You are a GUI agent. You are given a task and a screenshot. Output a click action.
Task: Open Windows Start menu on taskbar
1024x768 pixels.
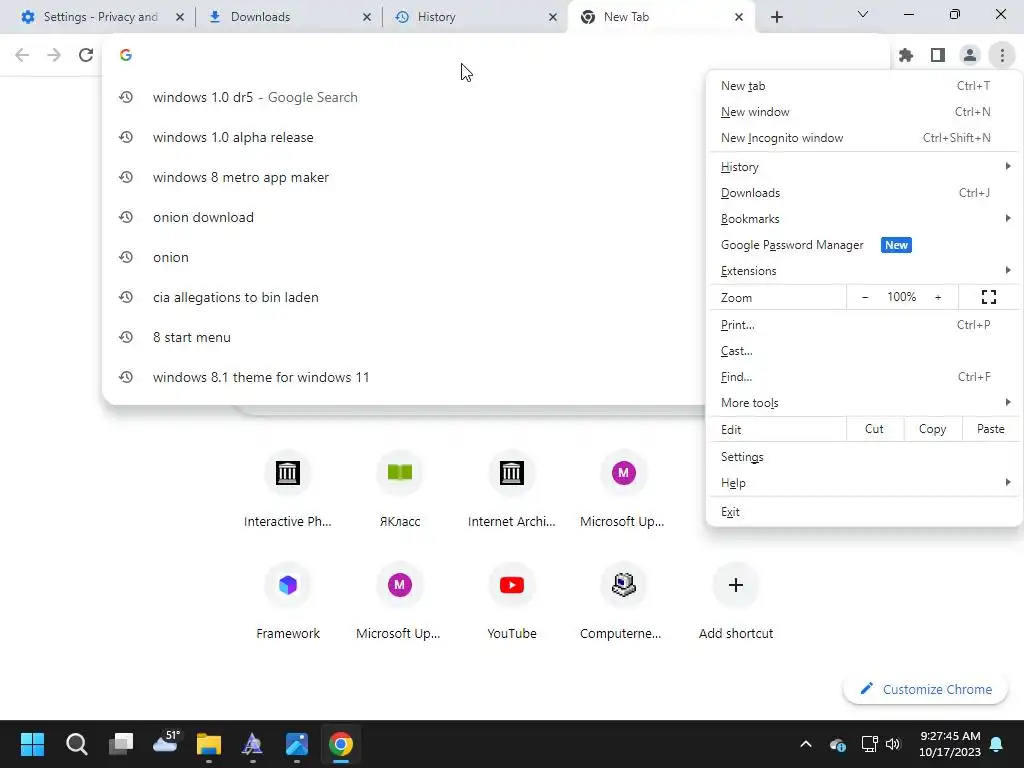click(32, 744)
